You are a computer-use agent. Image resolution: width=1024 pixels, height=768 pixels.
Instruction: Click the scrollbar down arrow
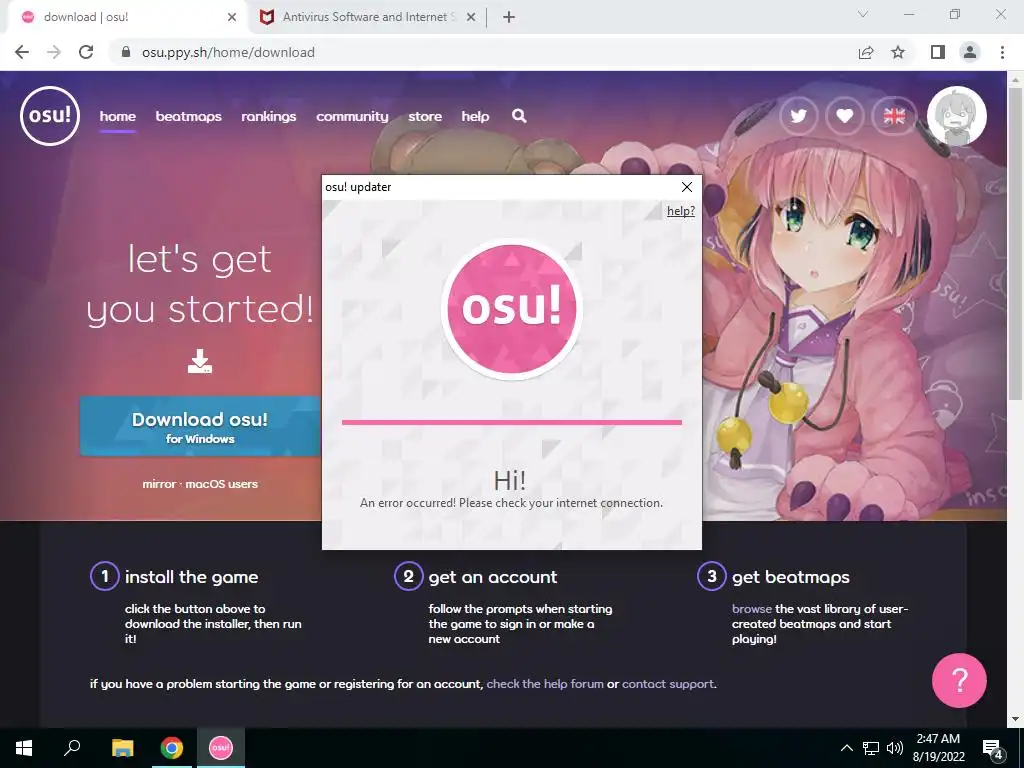[x=1015, y=719]
